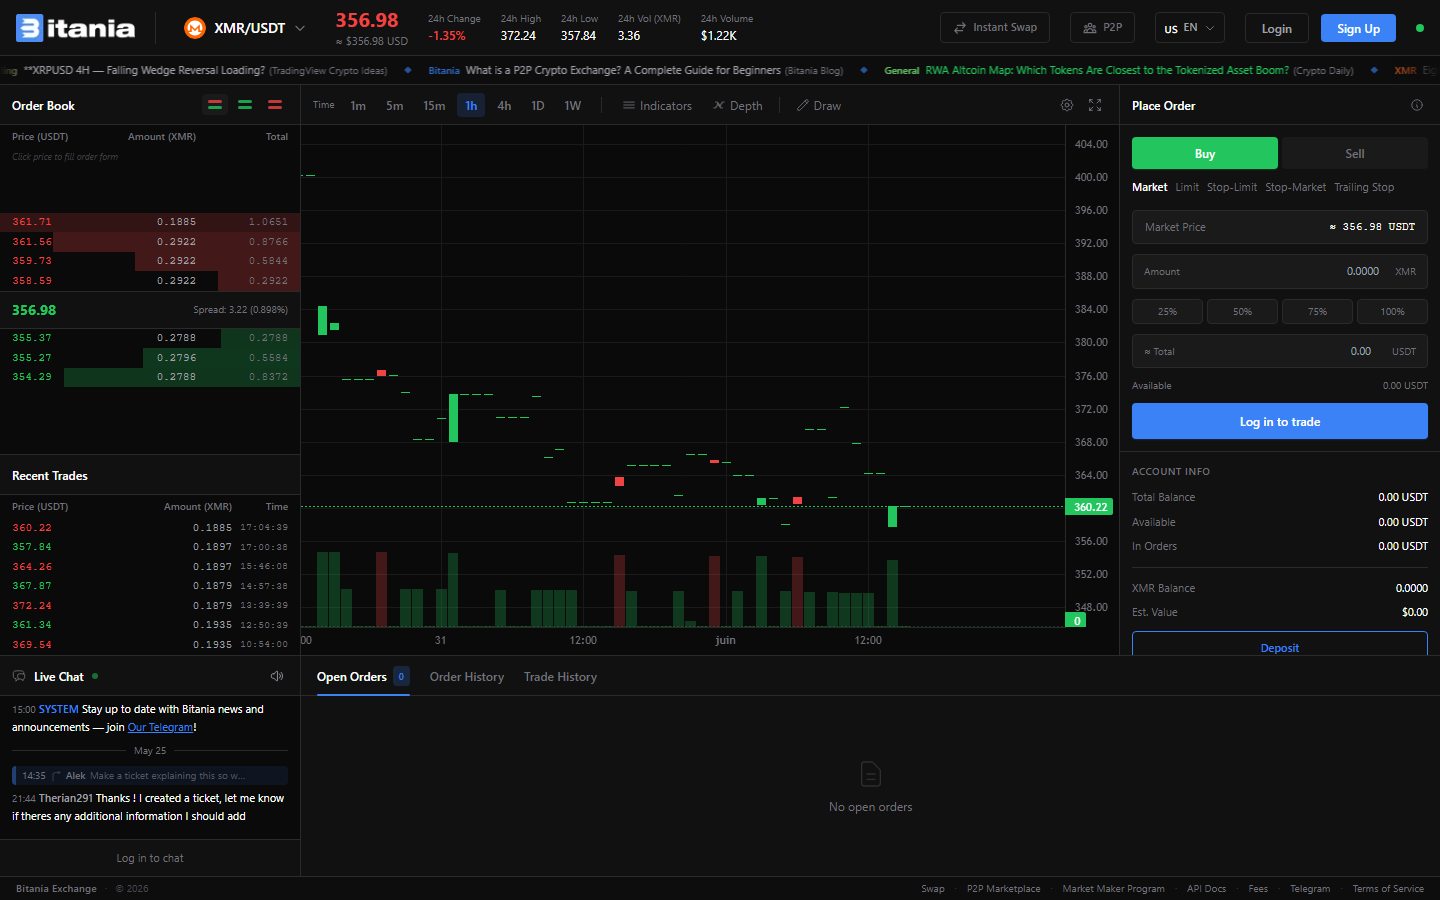Select the 1h timeframe
This screenshot has height=900, width=1440.
coord(471,105)
